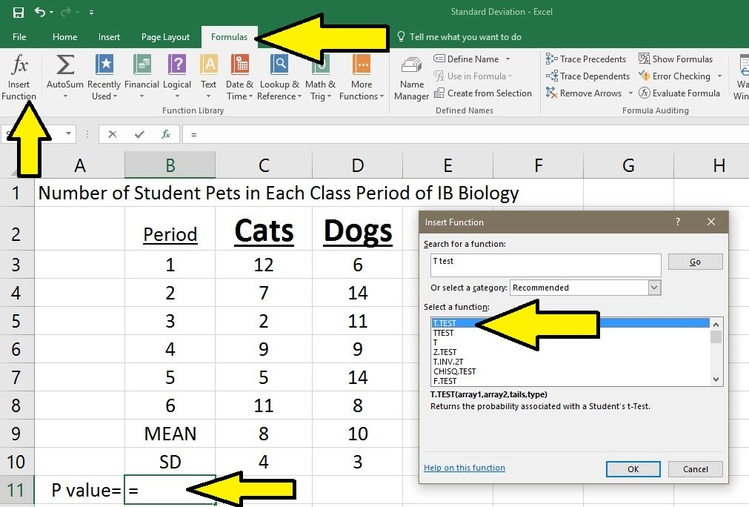749x507 pixels.
Task: Click the Insert Function fx icon in ribbon
Action: [x=18, y=68]
